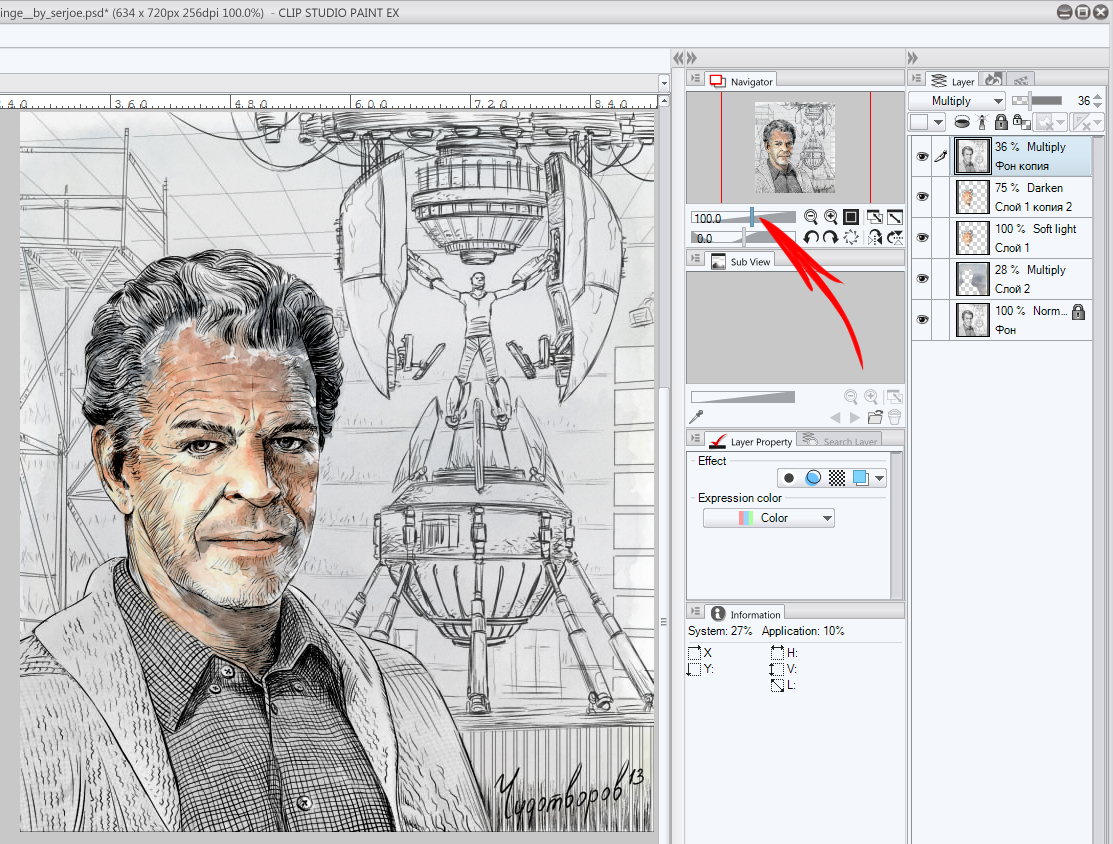The height and width of the screenshot is (844, 1113).
Task: Toggle visibility of Слой 1 layer
Action: point(922,238)
